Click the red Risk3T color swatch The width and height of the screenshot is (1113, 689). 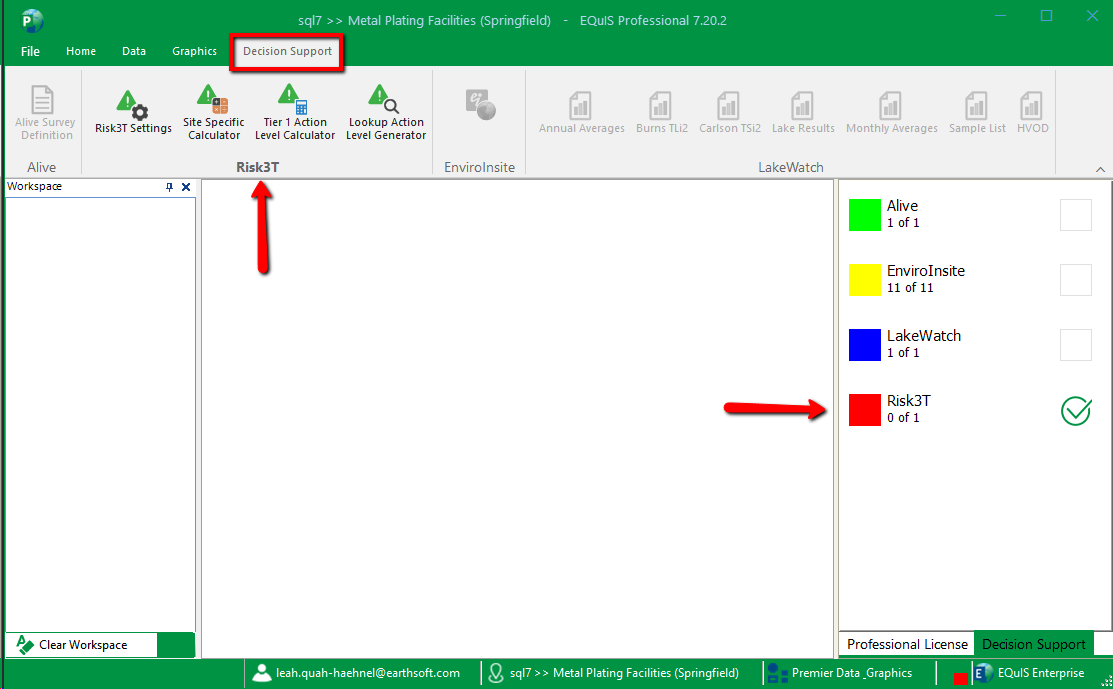click(x=865, y=410)
